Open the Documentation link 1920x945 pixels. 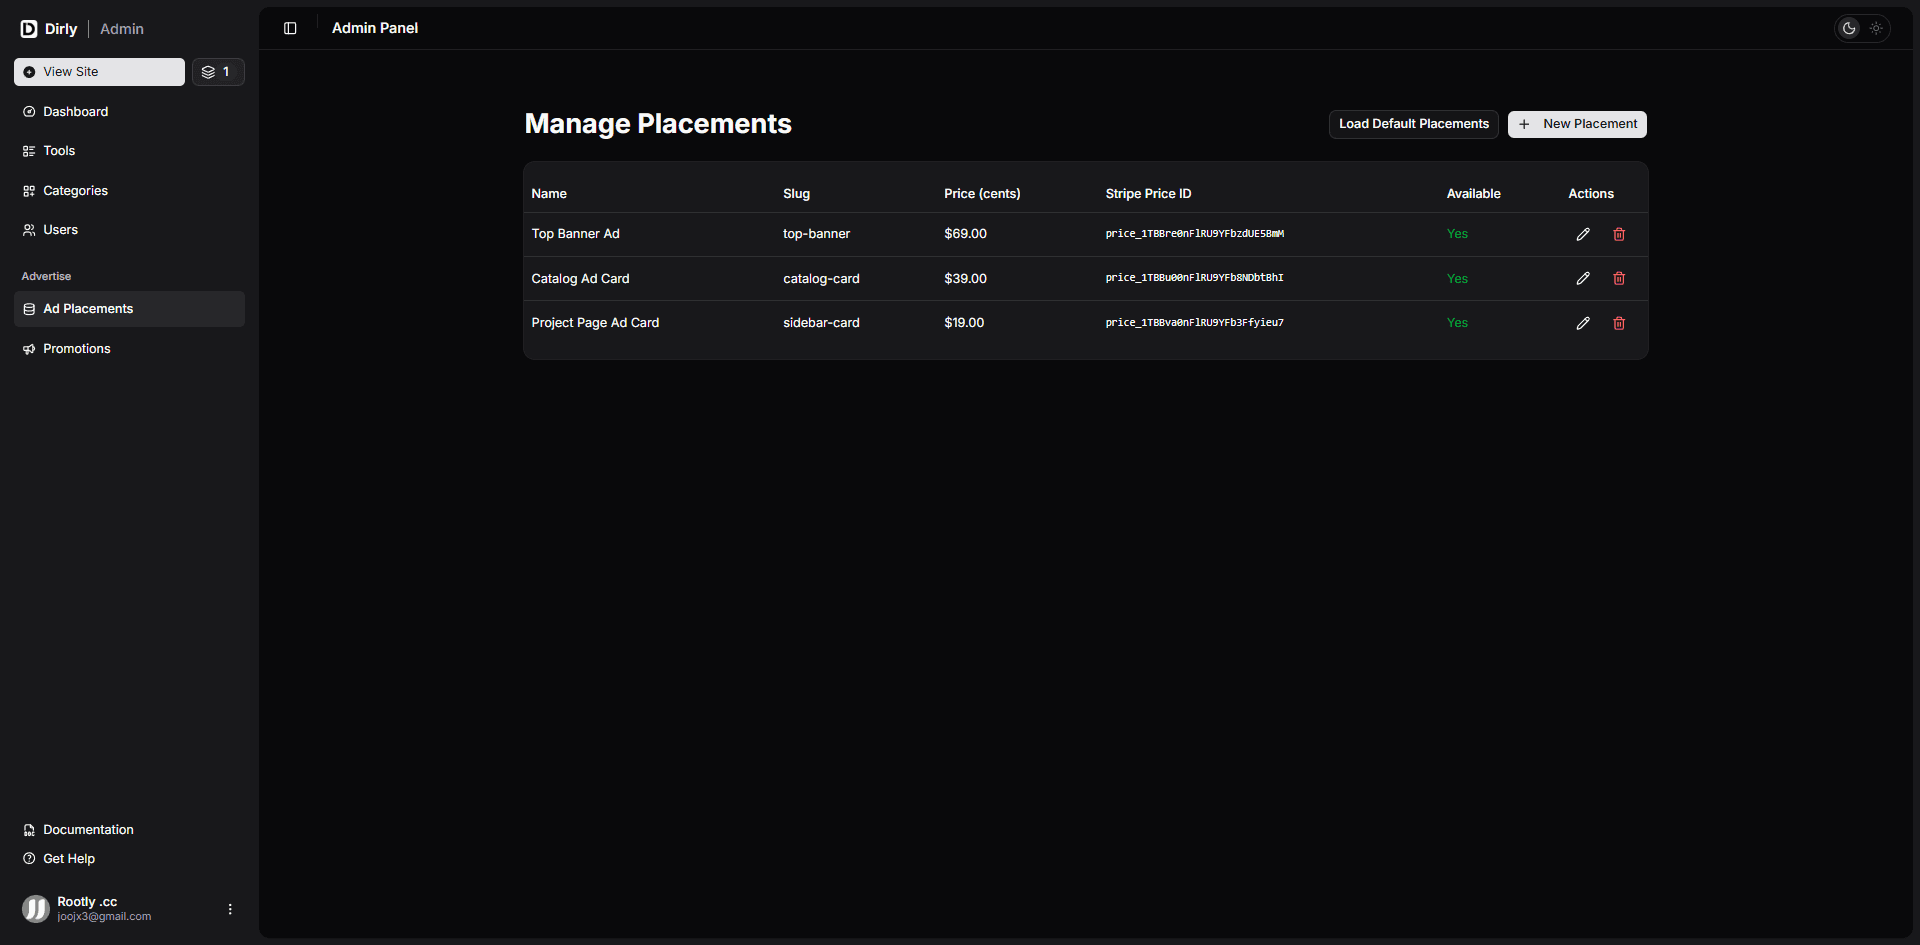[x=88, y=830]
